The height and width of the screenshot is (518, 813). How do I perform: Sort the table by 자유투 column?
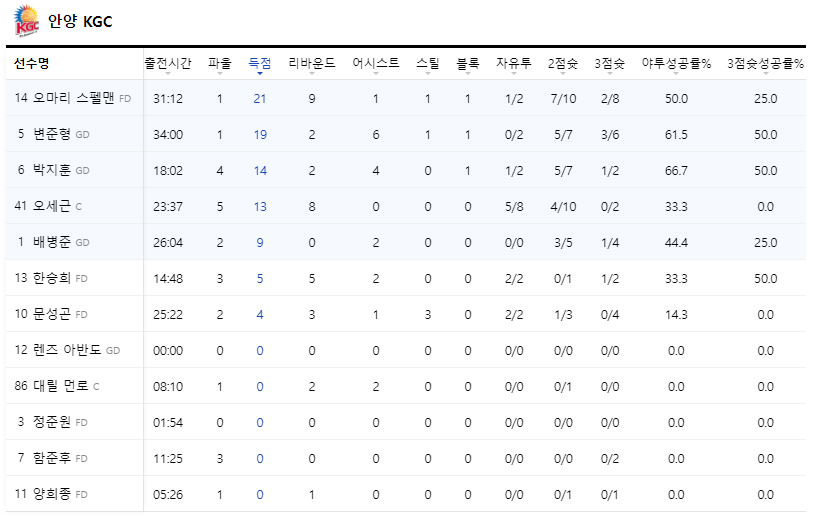[513, 64]
